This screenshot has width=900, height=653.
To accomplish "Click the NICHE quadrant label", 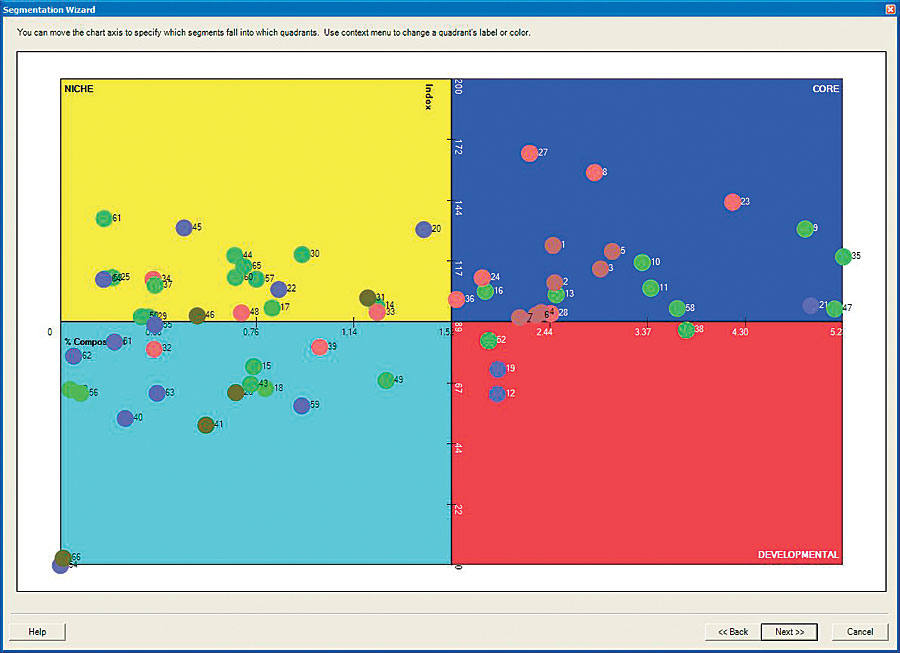I will pyautogui.click(x=79, y=89).
